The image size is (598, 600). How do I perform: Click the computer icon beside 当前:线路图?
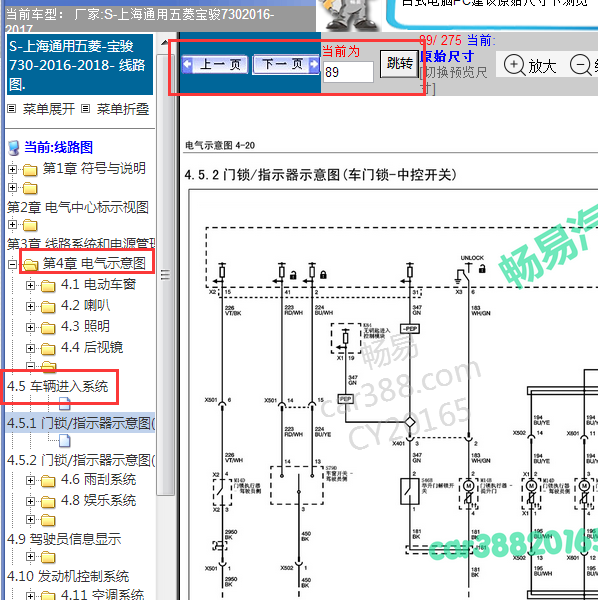[x=14, y=148]
